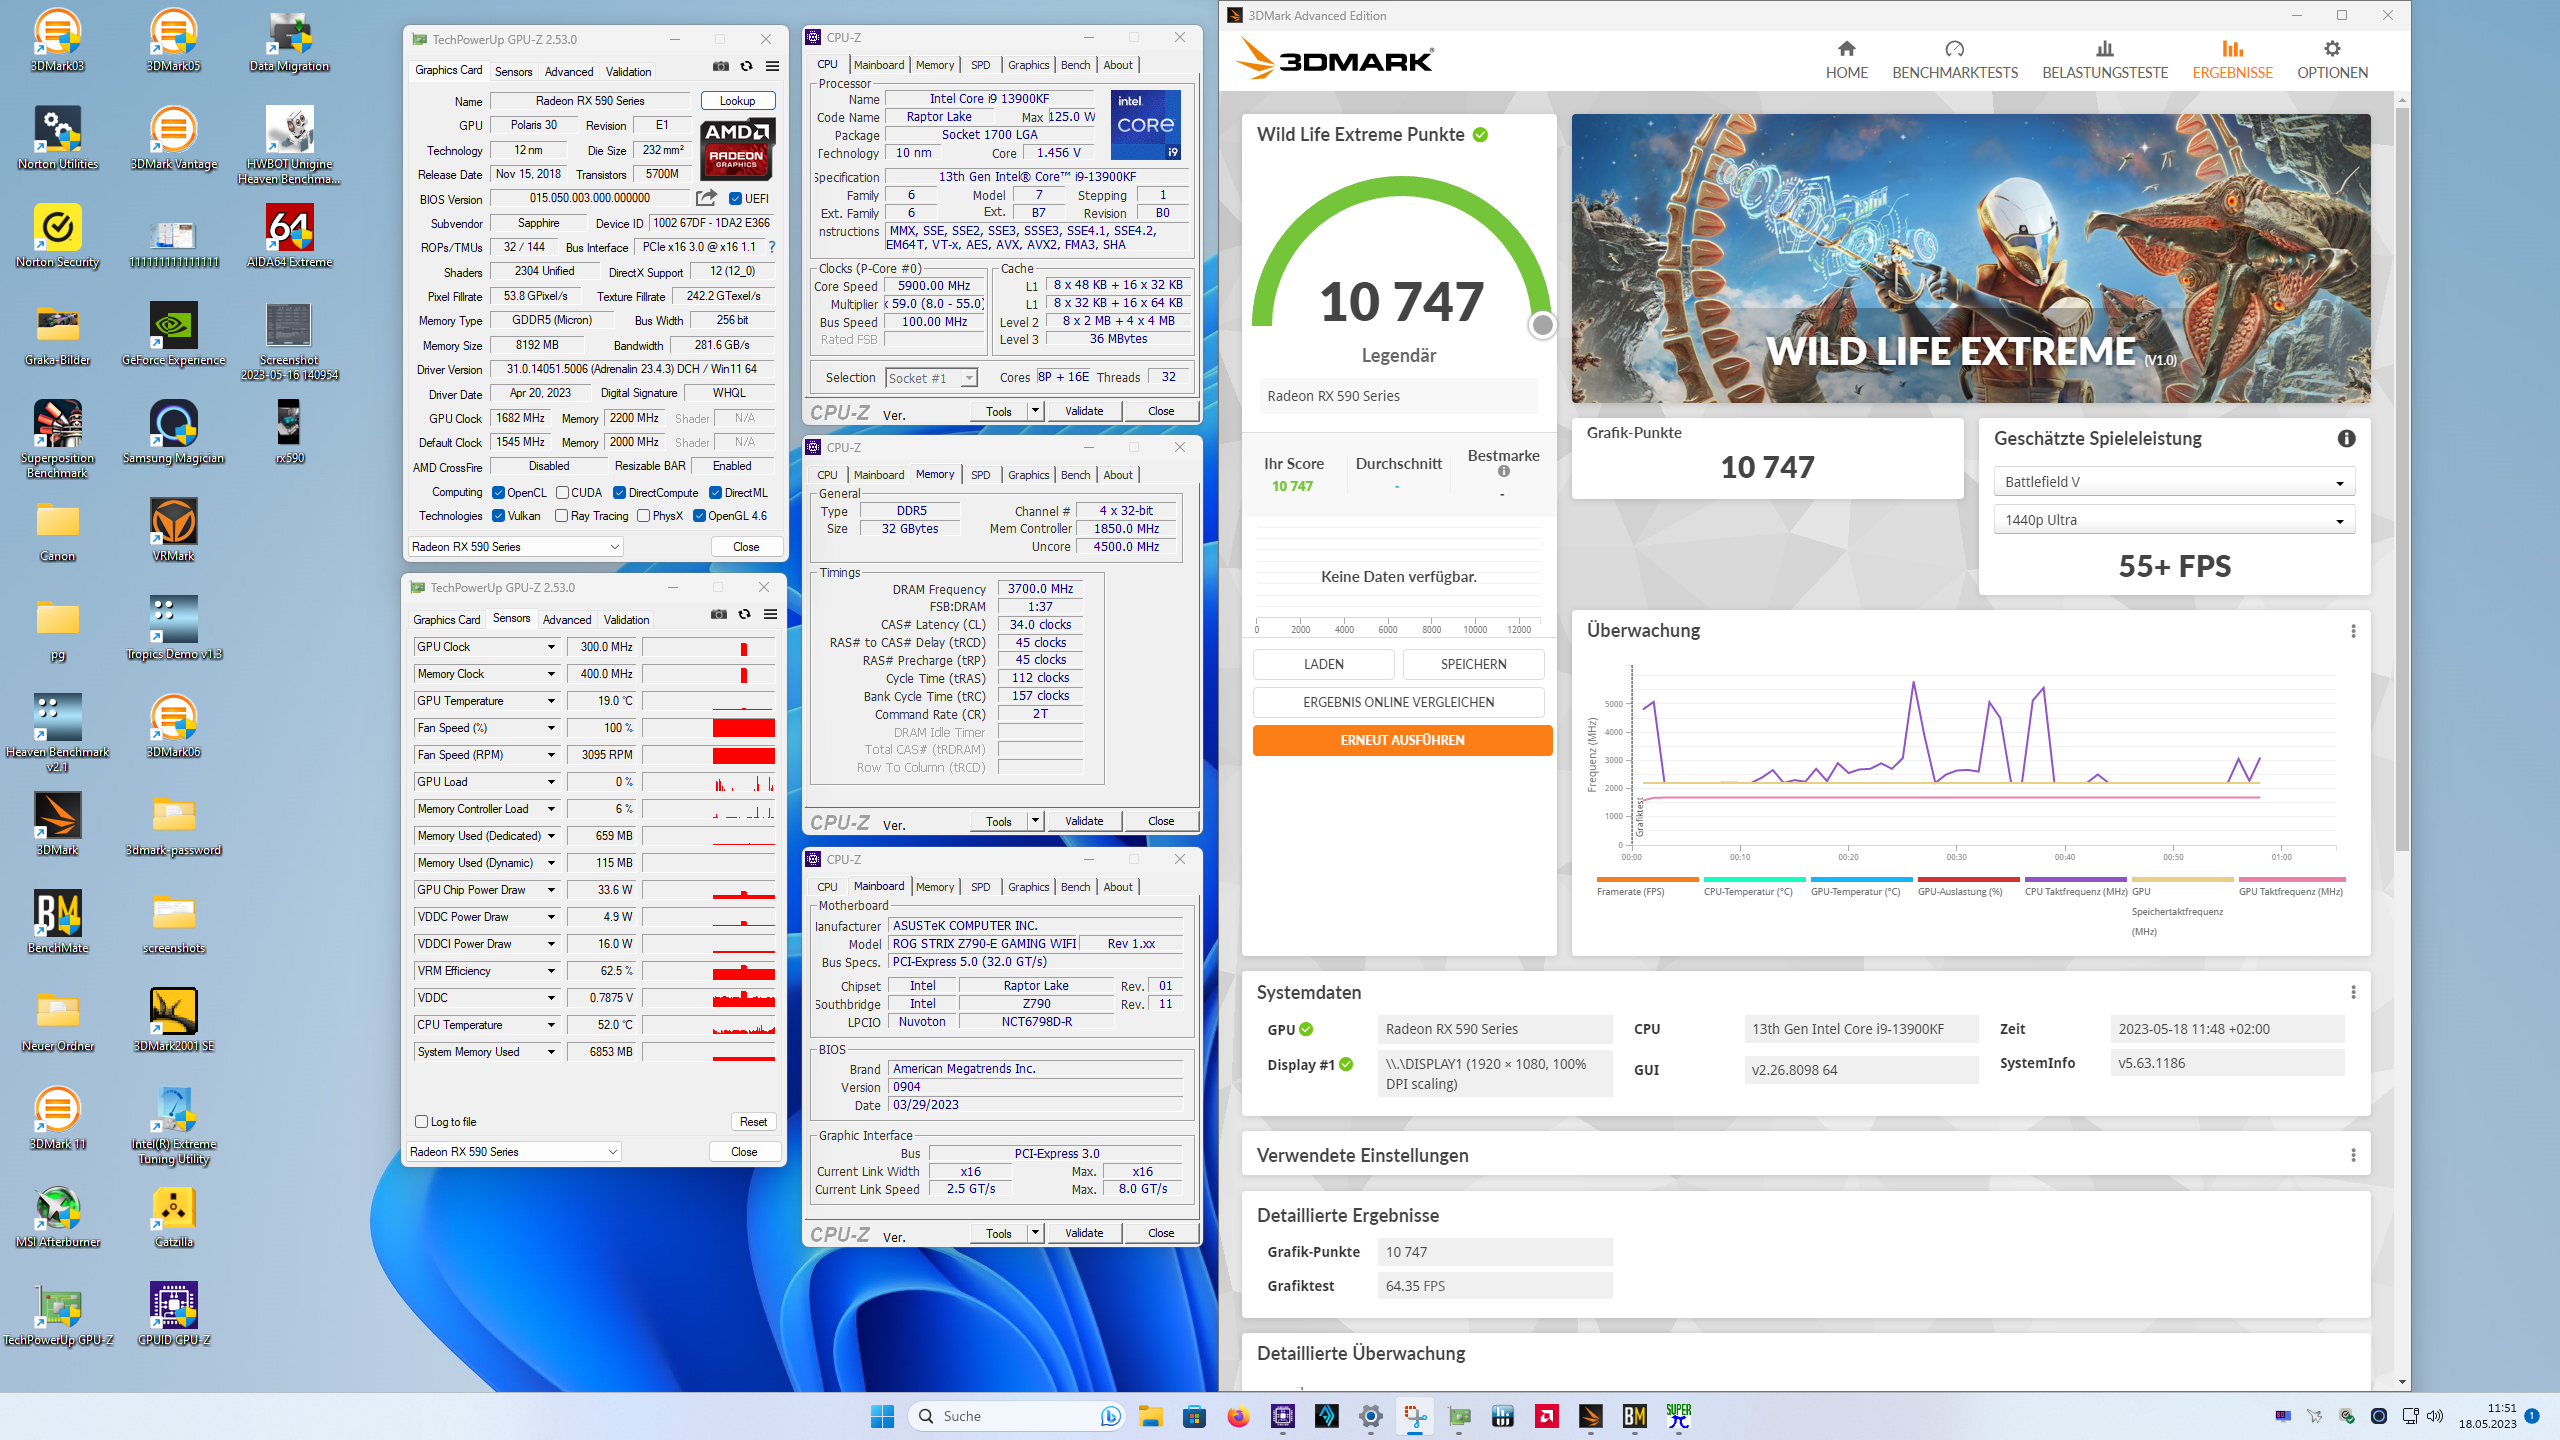Toggle the DirectCompute checkbox in GPU-Z
2560x1440 pixels.
[x=619, y=492]
